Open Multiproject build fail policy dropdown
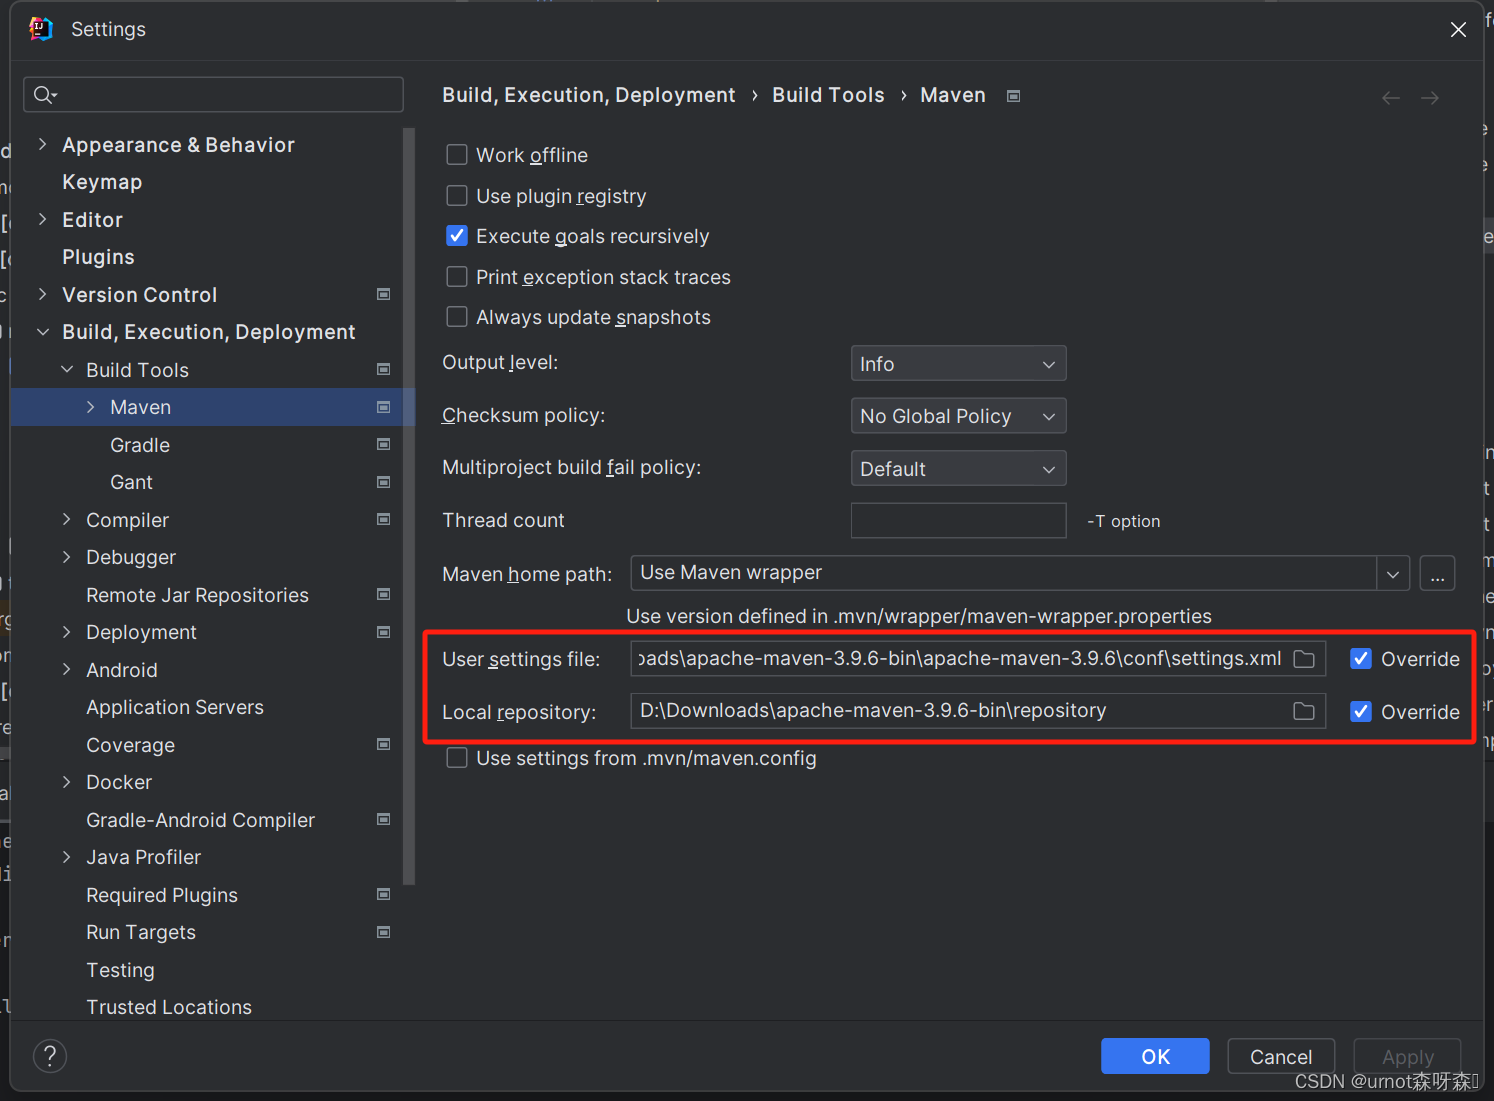1494x1101 pixels. (x=958, y=468)
